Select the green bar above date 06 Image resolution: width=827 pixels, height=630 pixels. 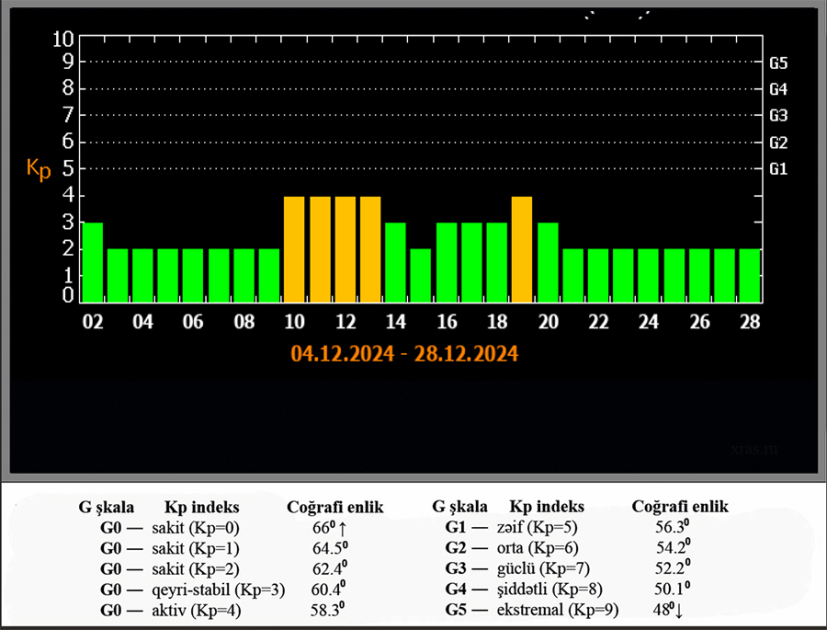(193, 275)
